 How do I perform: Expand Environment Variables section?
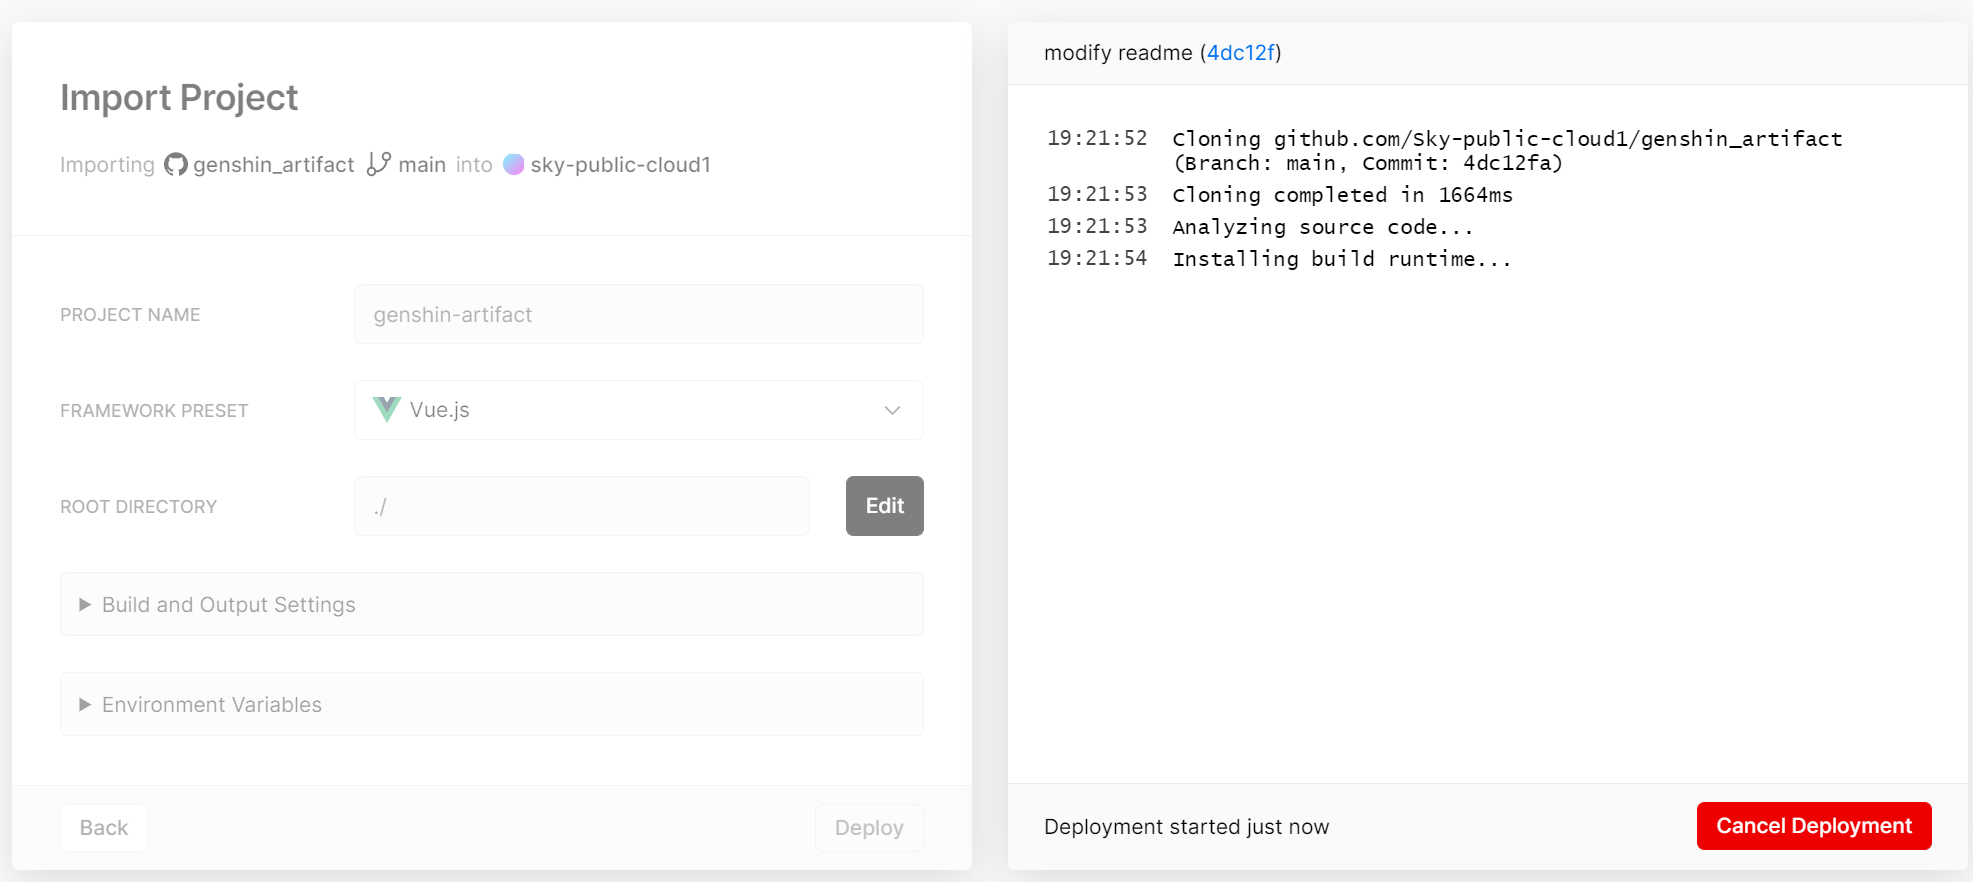click(x=492, y=704)
